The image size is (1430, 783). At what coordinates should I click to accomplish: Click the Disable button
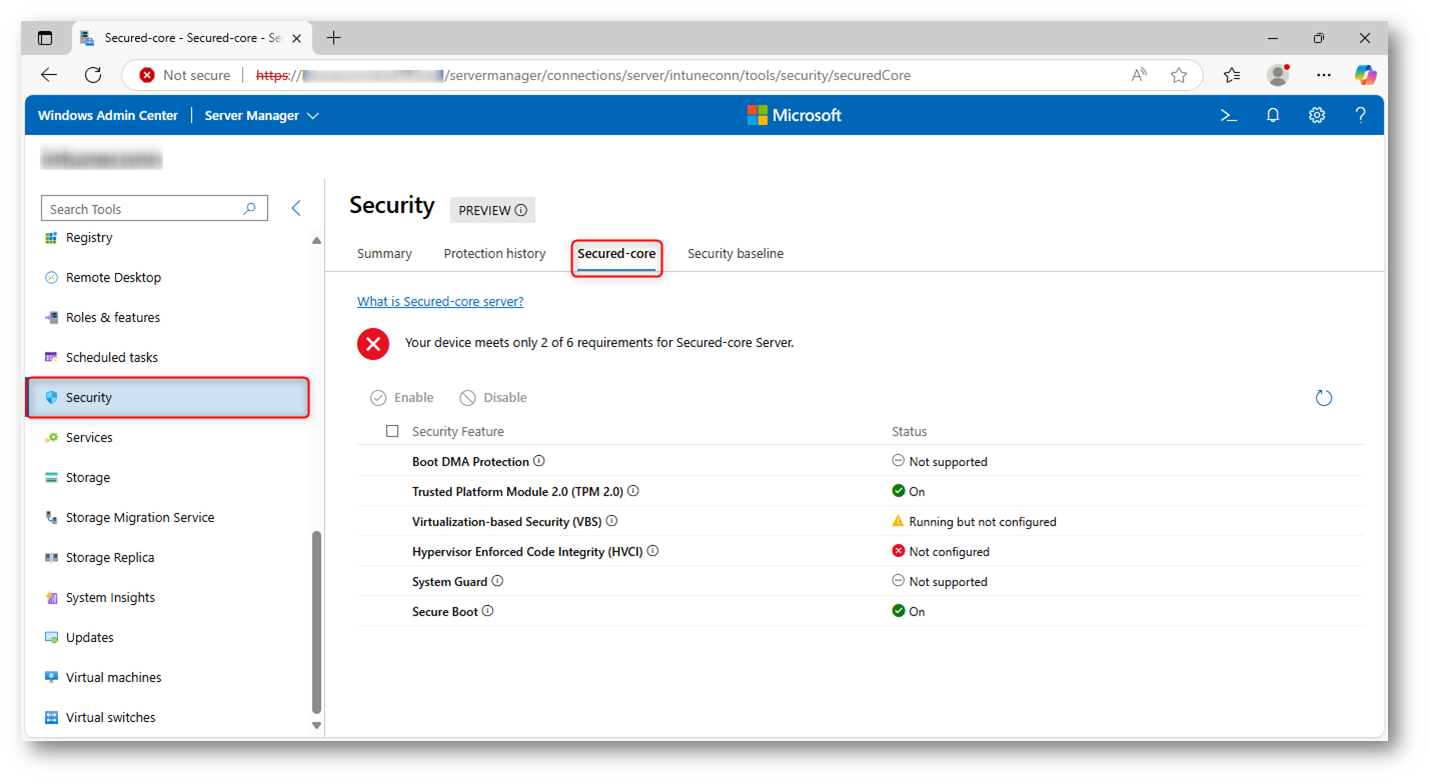tap(493, 398)
